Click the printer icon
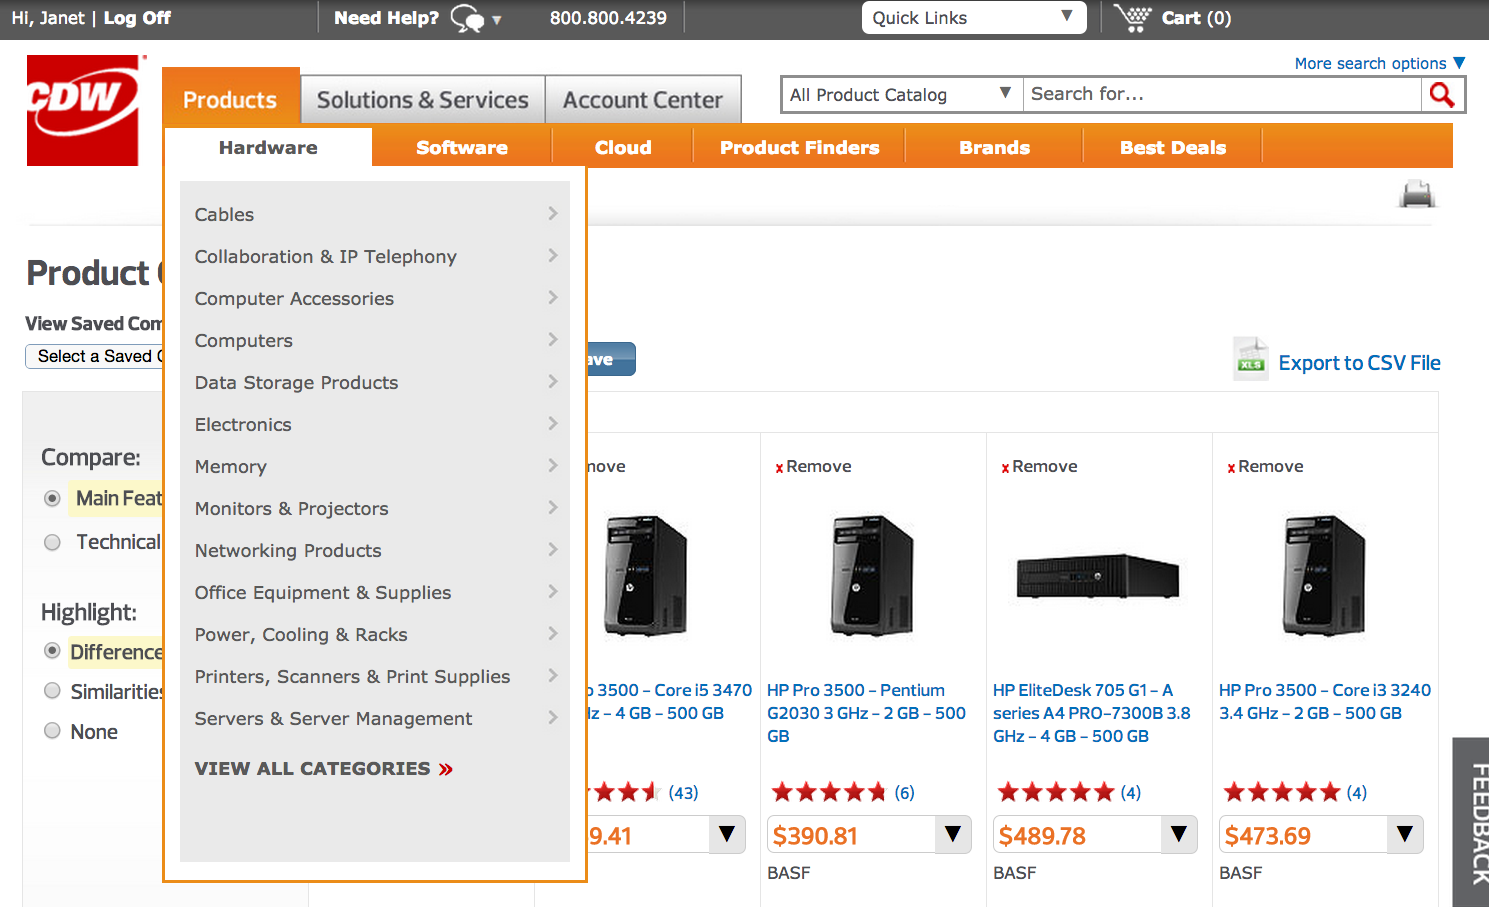The image size is (1489, 907). (x=1417, y=194)
